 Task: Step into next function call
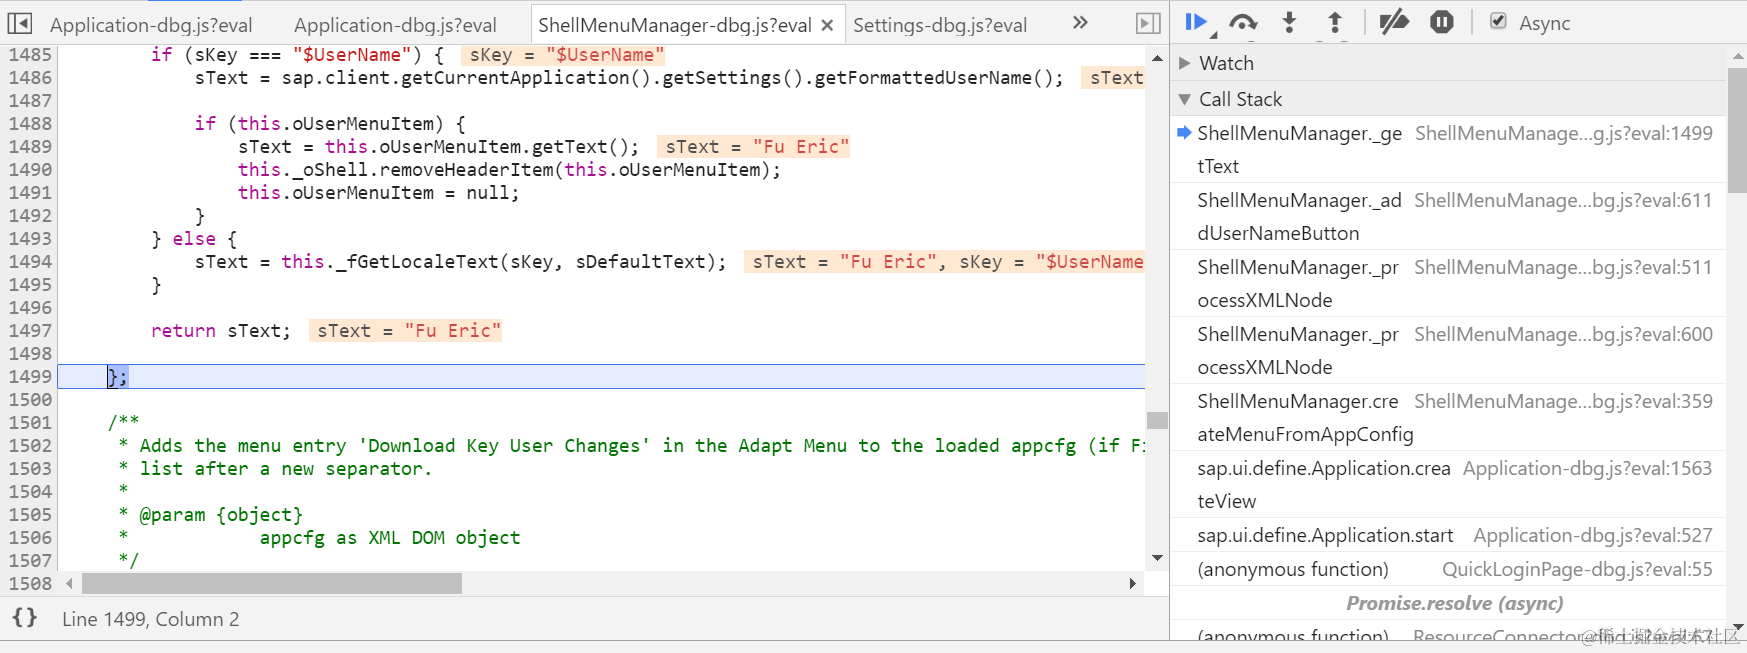(x=1289, y=22)
